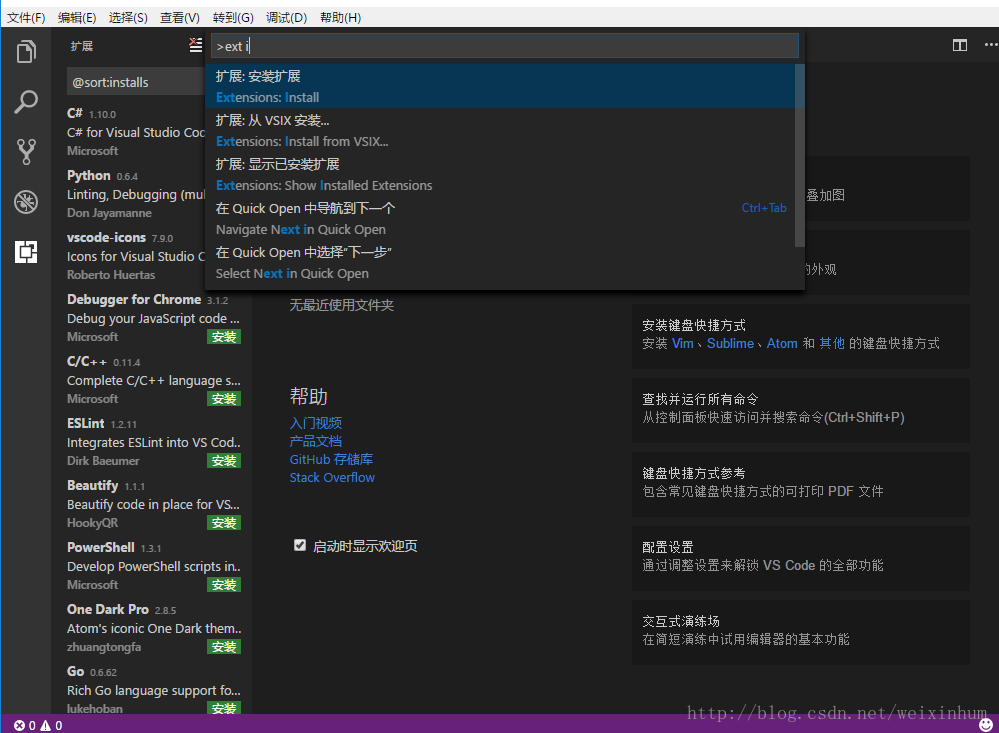Open the Debug view icon
This screenshot has height=733, width=999.
pos(26,202)
